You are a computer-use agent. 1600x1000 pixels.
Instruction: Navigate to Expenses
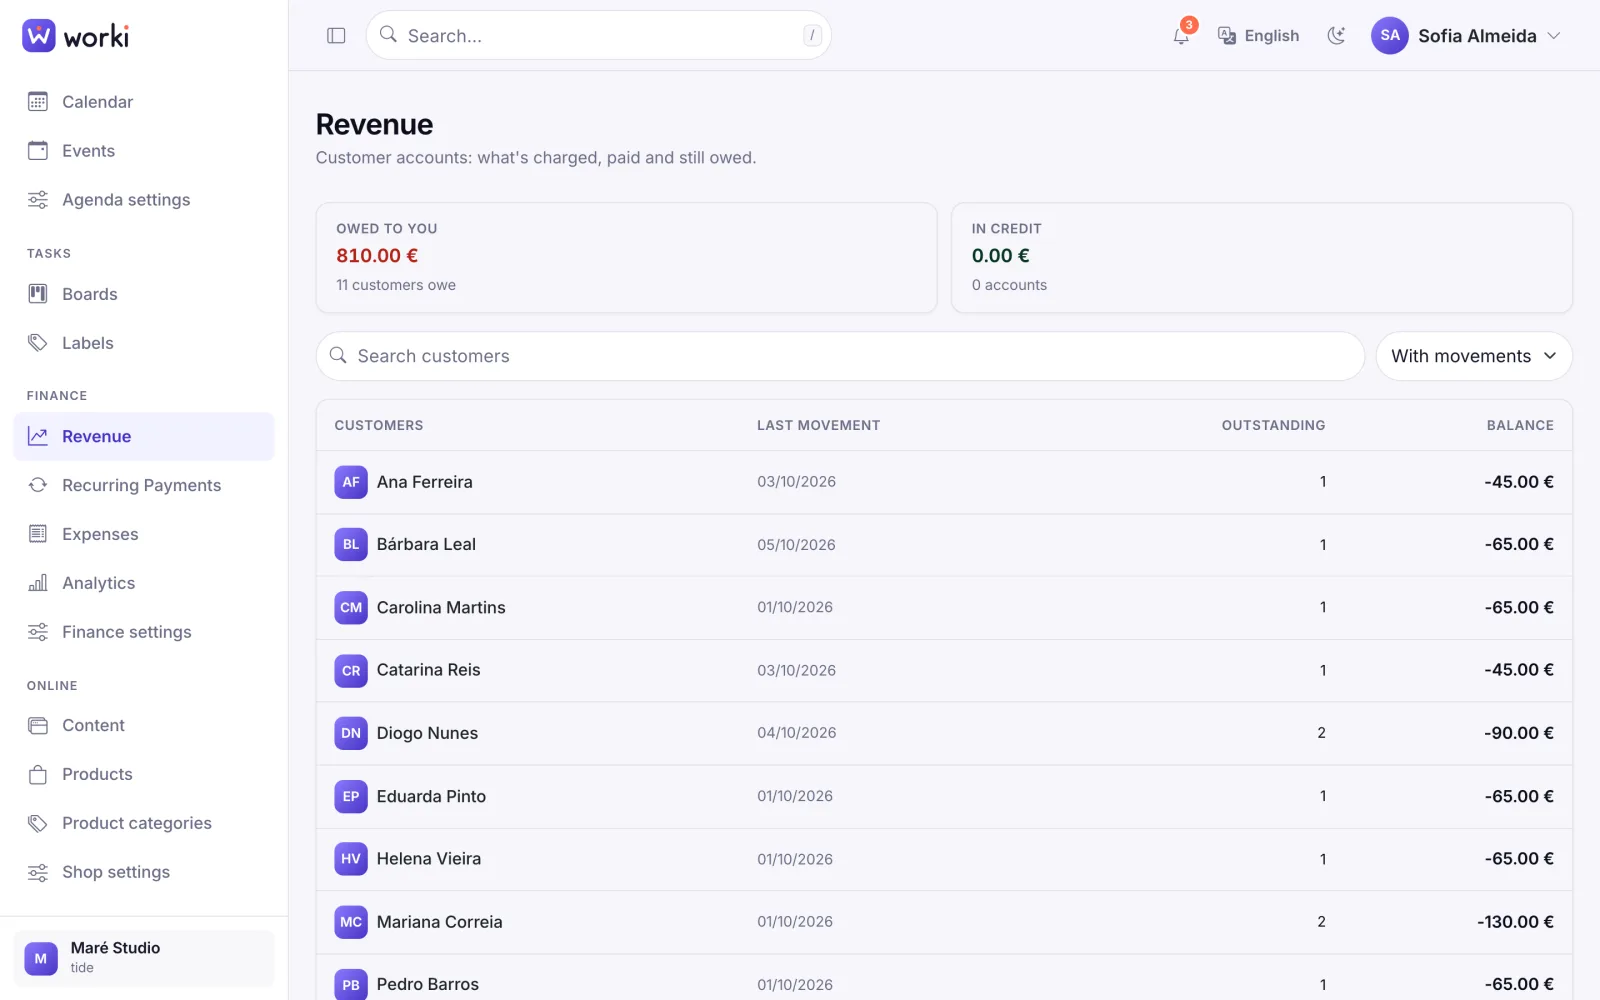click(x=144, y=534)
